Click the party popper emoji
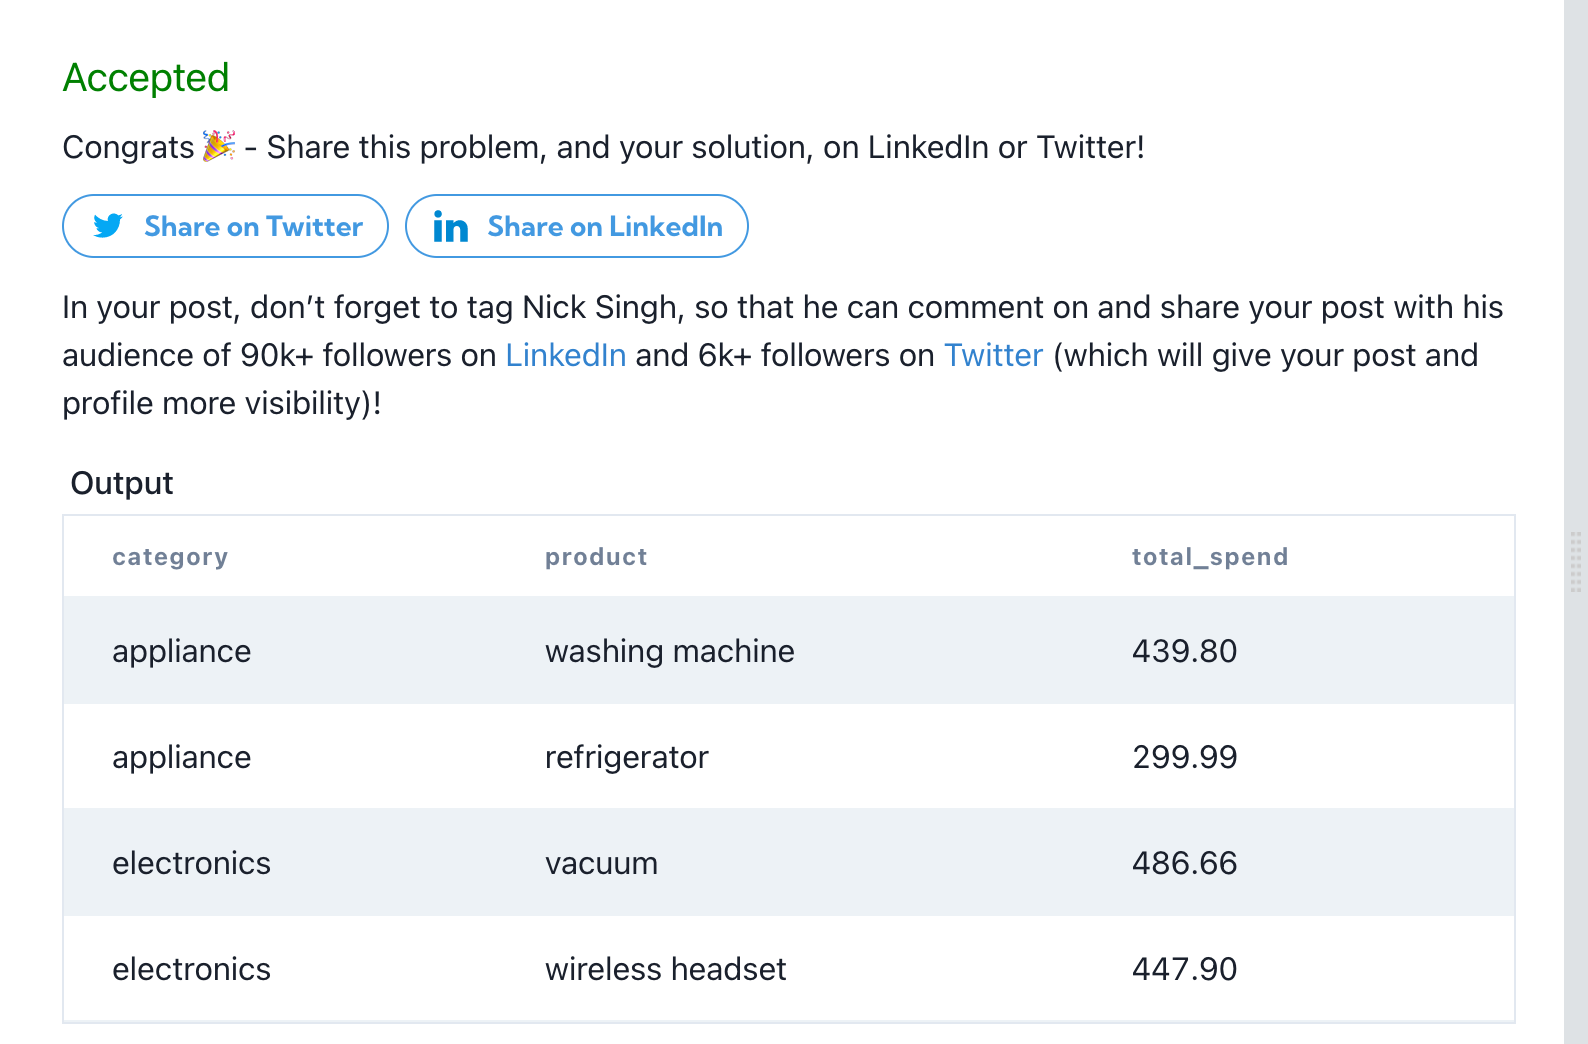This screenshot has width=1588, height=1044. [219, 146]
